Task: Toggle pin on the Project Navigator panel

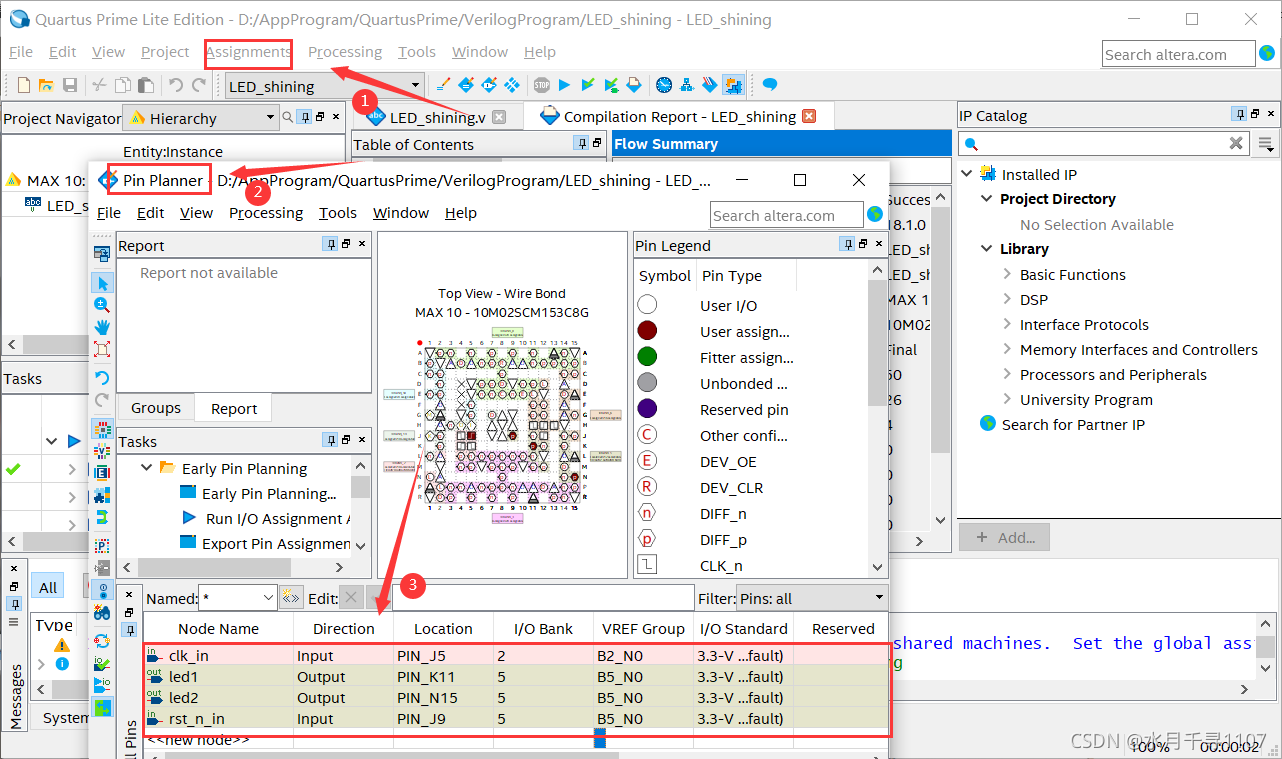Action: [x=306, y=118]
